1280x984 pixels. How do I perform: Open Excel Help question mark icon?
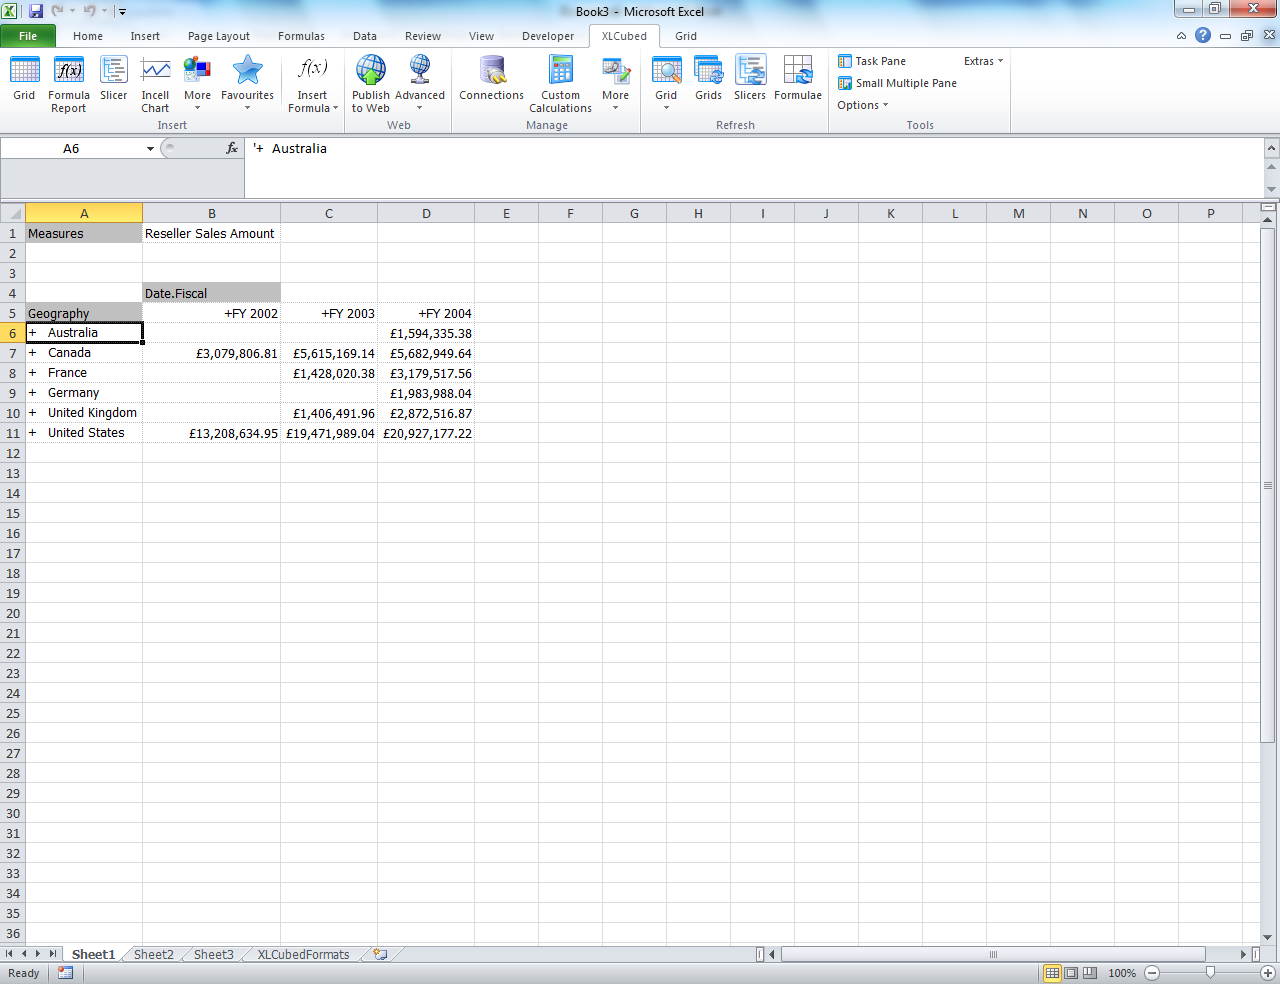1203,35
